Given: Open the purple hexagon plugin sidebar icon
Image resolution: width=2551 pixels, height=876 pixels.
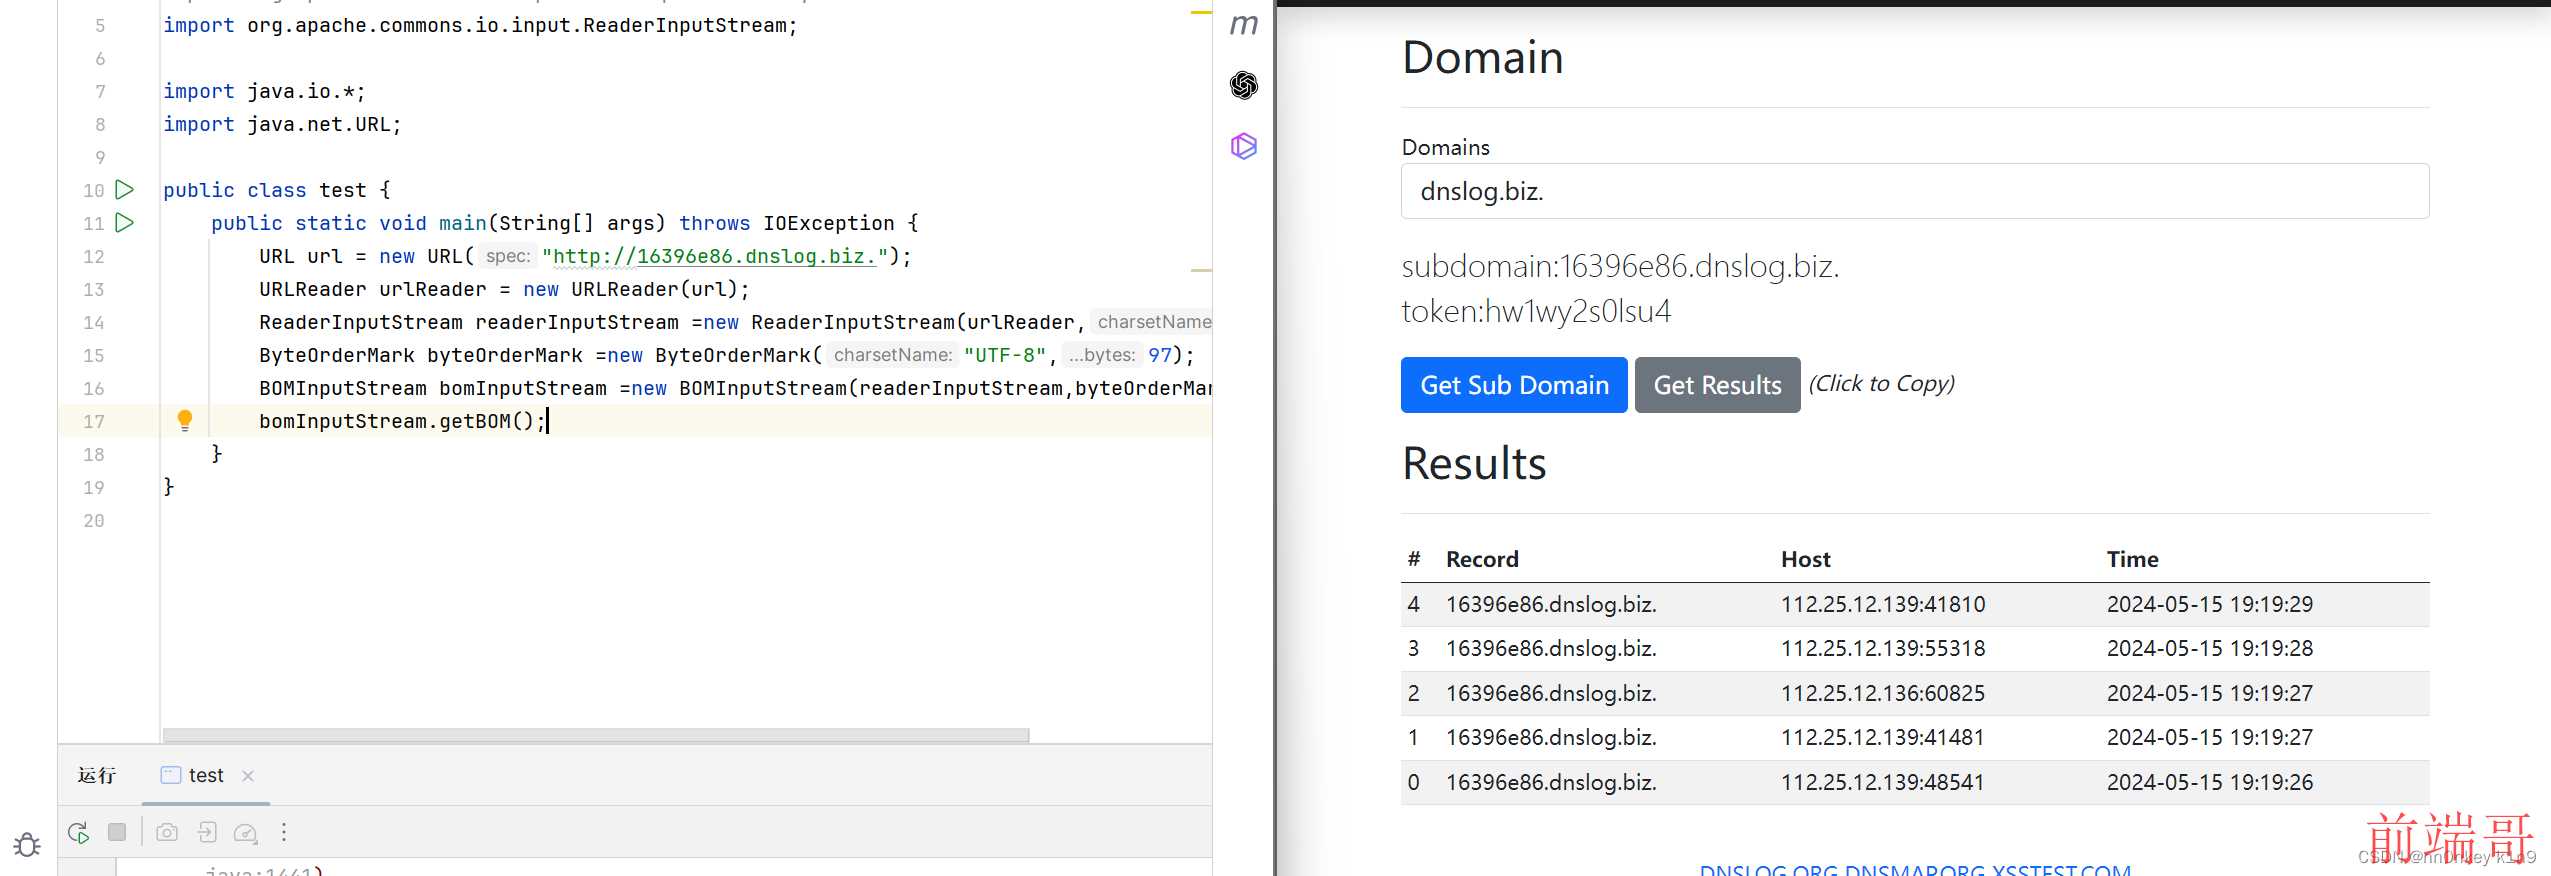Looking at the screenshot, I should pyautogui.click(x=1243, y=146).
